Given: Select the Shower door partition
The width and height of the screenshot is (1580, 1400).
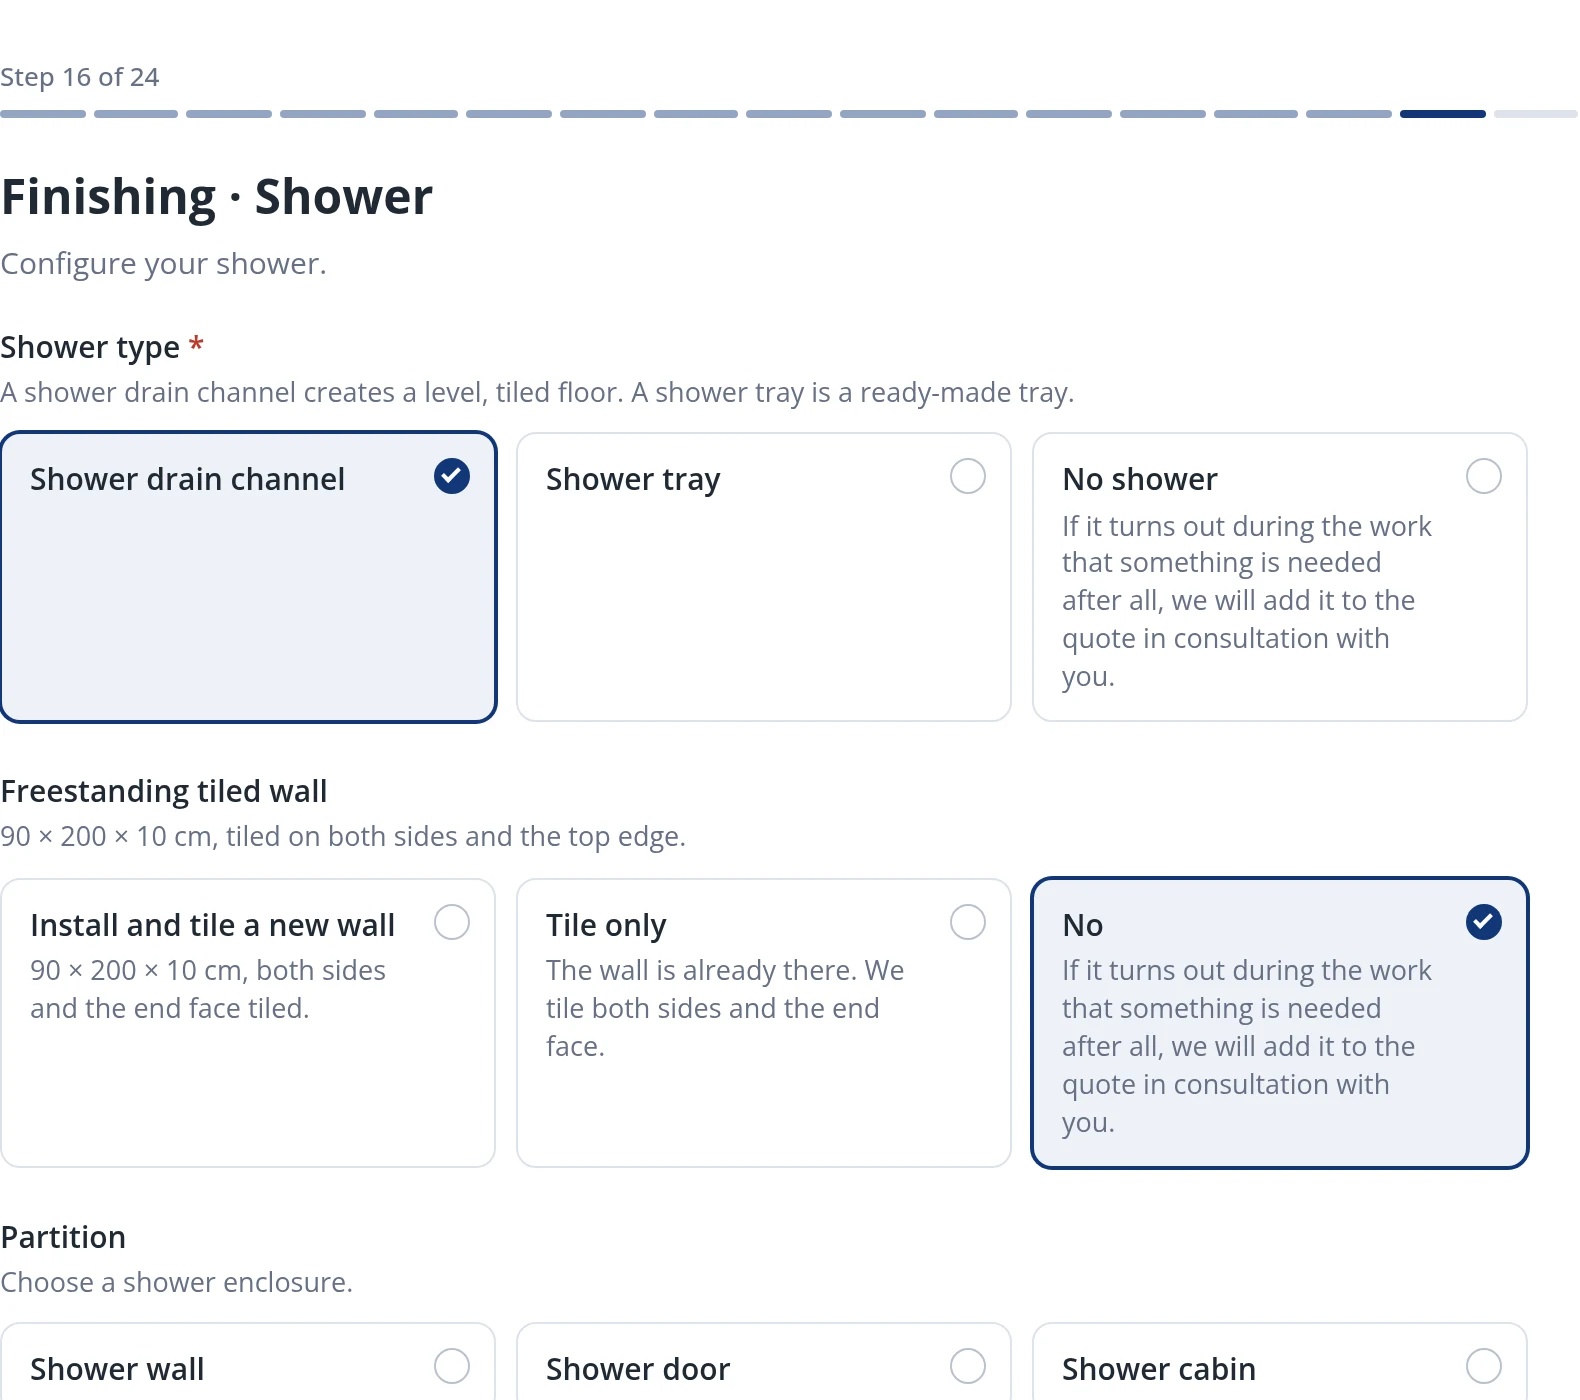Looking at the screenshot, I should pyautogui.click(x=764, y=1362).
